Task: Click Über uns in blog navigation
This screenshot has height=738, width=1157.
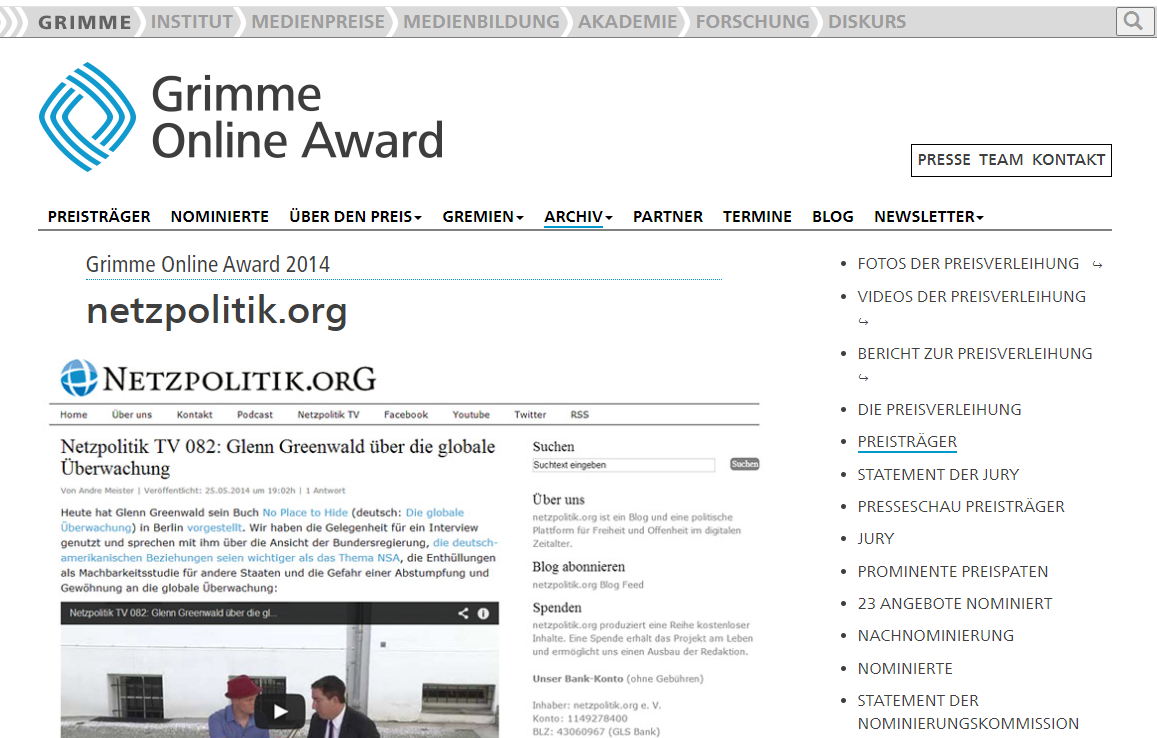Action: tap(132, 415)
